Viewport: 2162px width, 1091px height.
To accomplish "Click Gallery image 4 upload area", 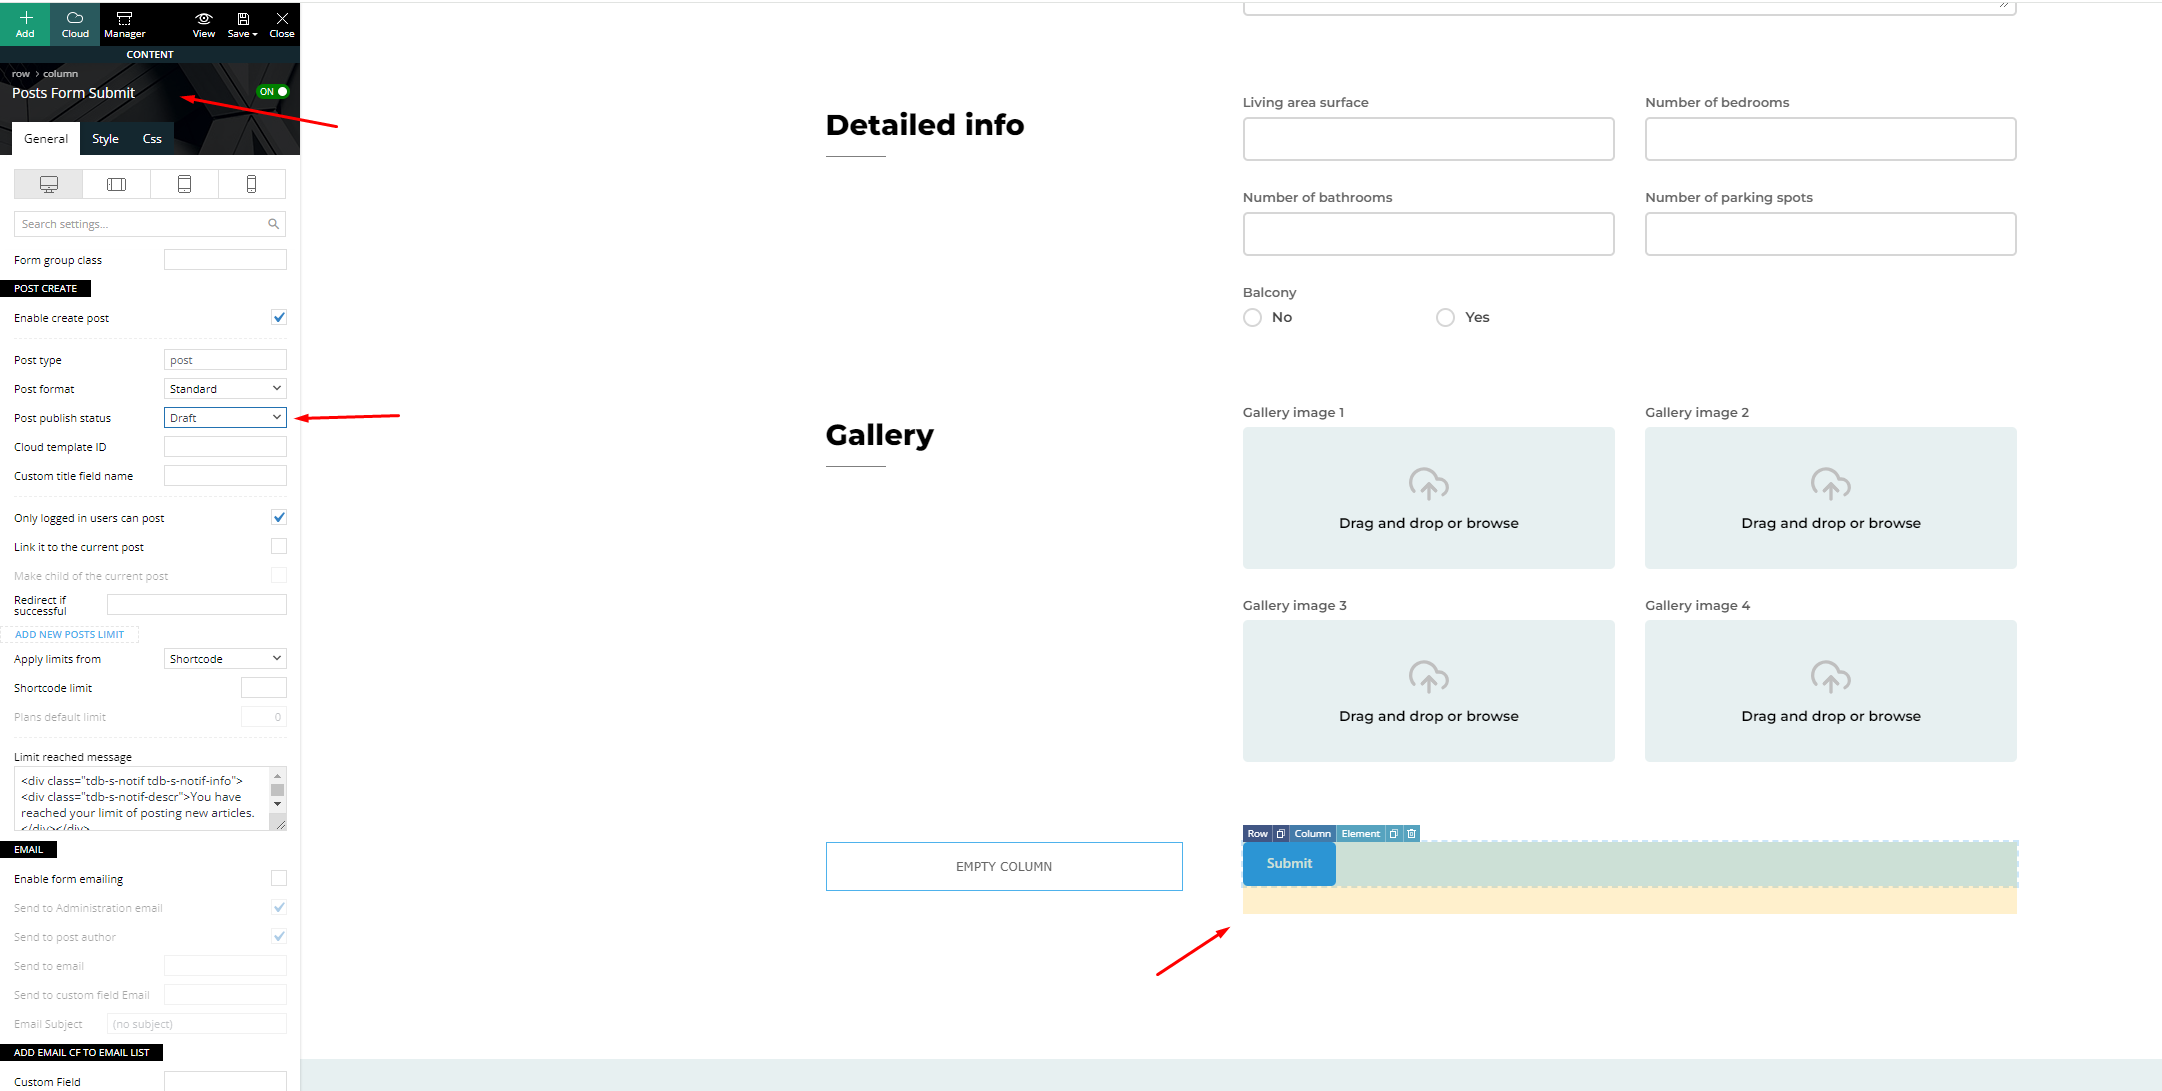I will 1830,691.
